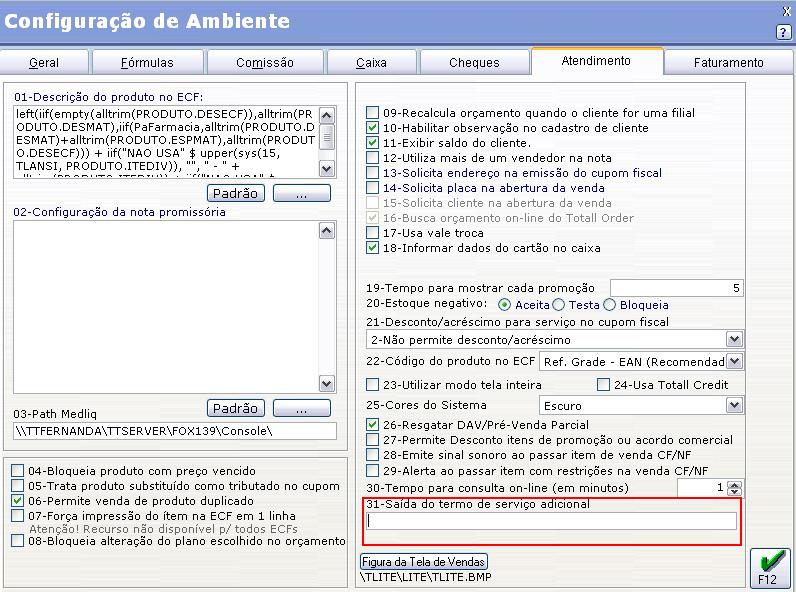796x592 pixels.
Task: Click the help question mark icon
Action: [783, 32]
